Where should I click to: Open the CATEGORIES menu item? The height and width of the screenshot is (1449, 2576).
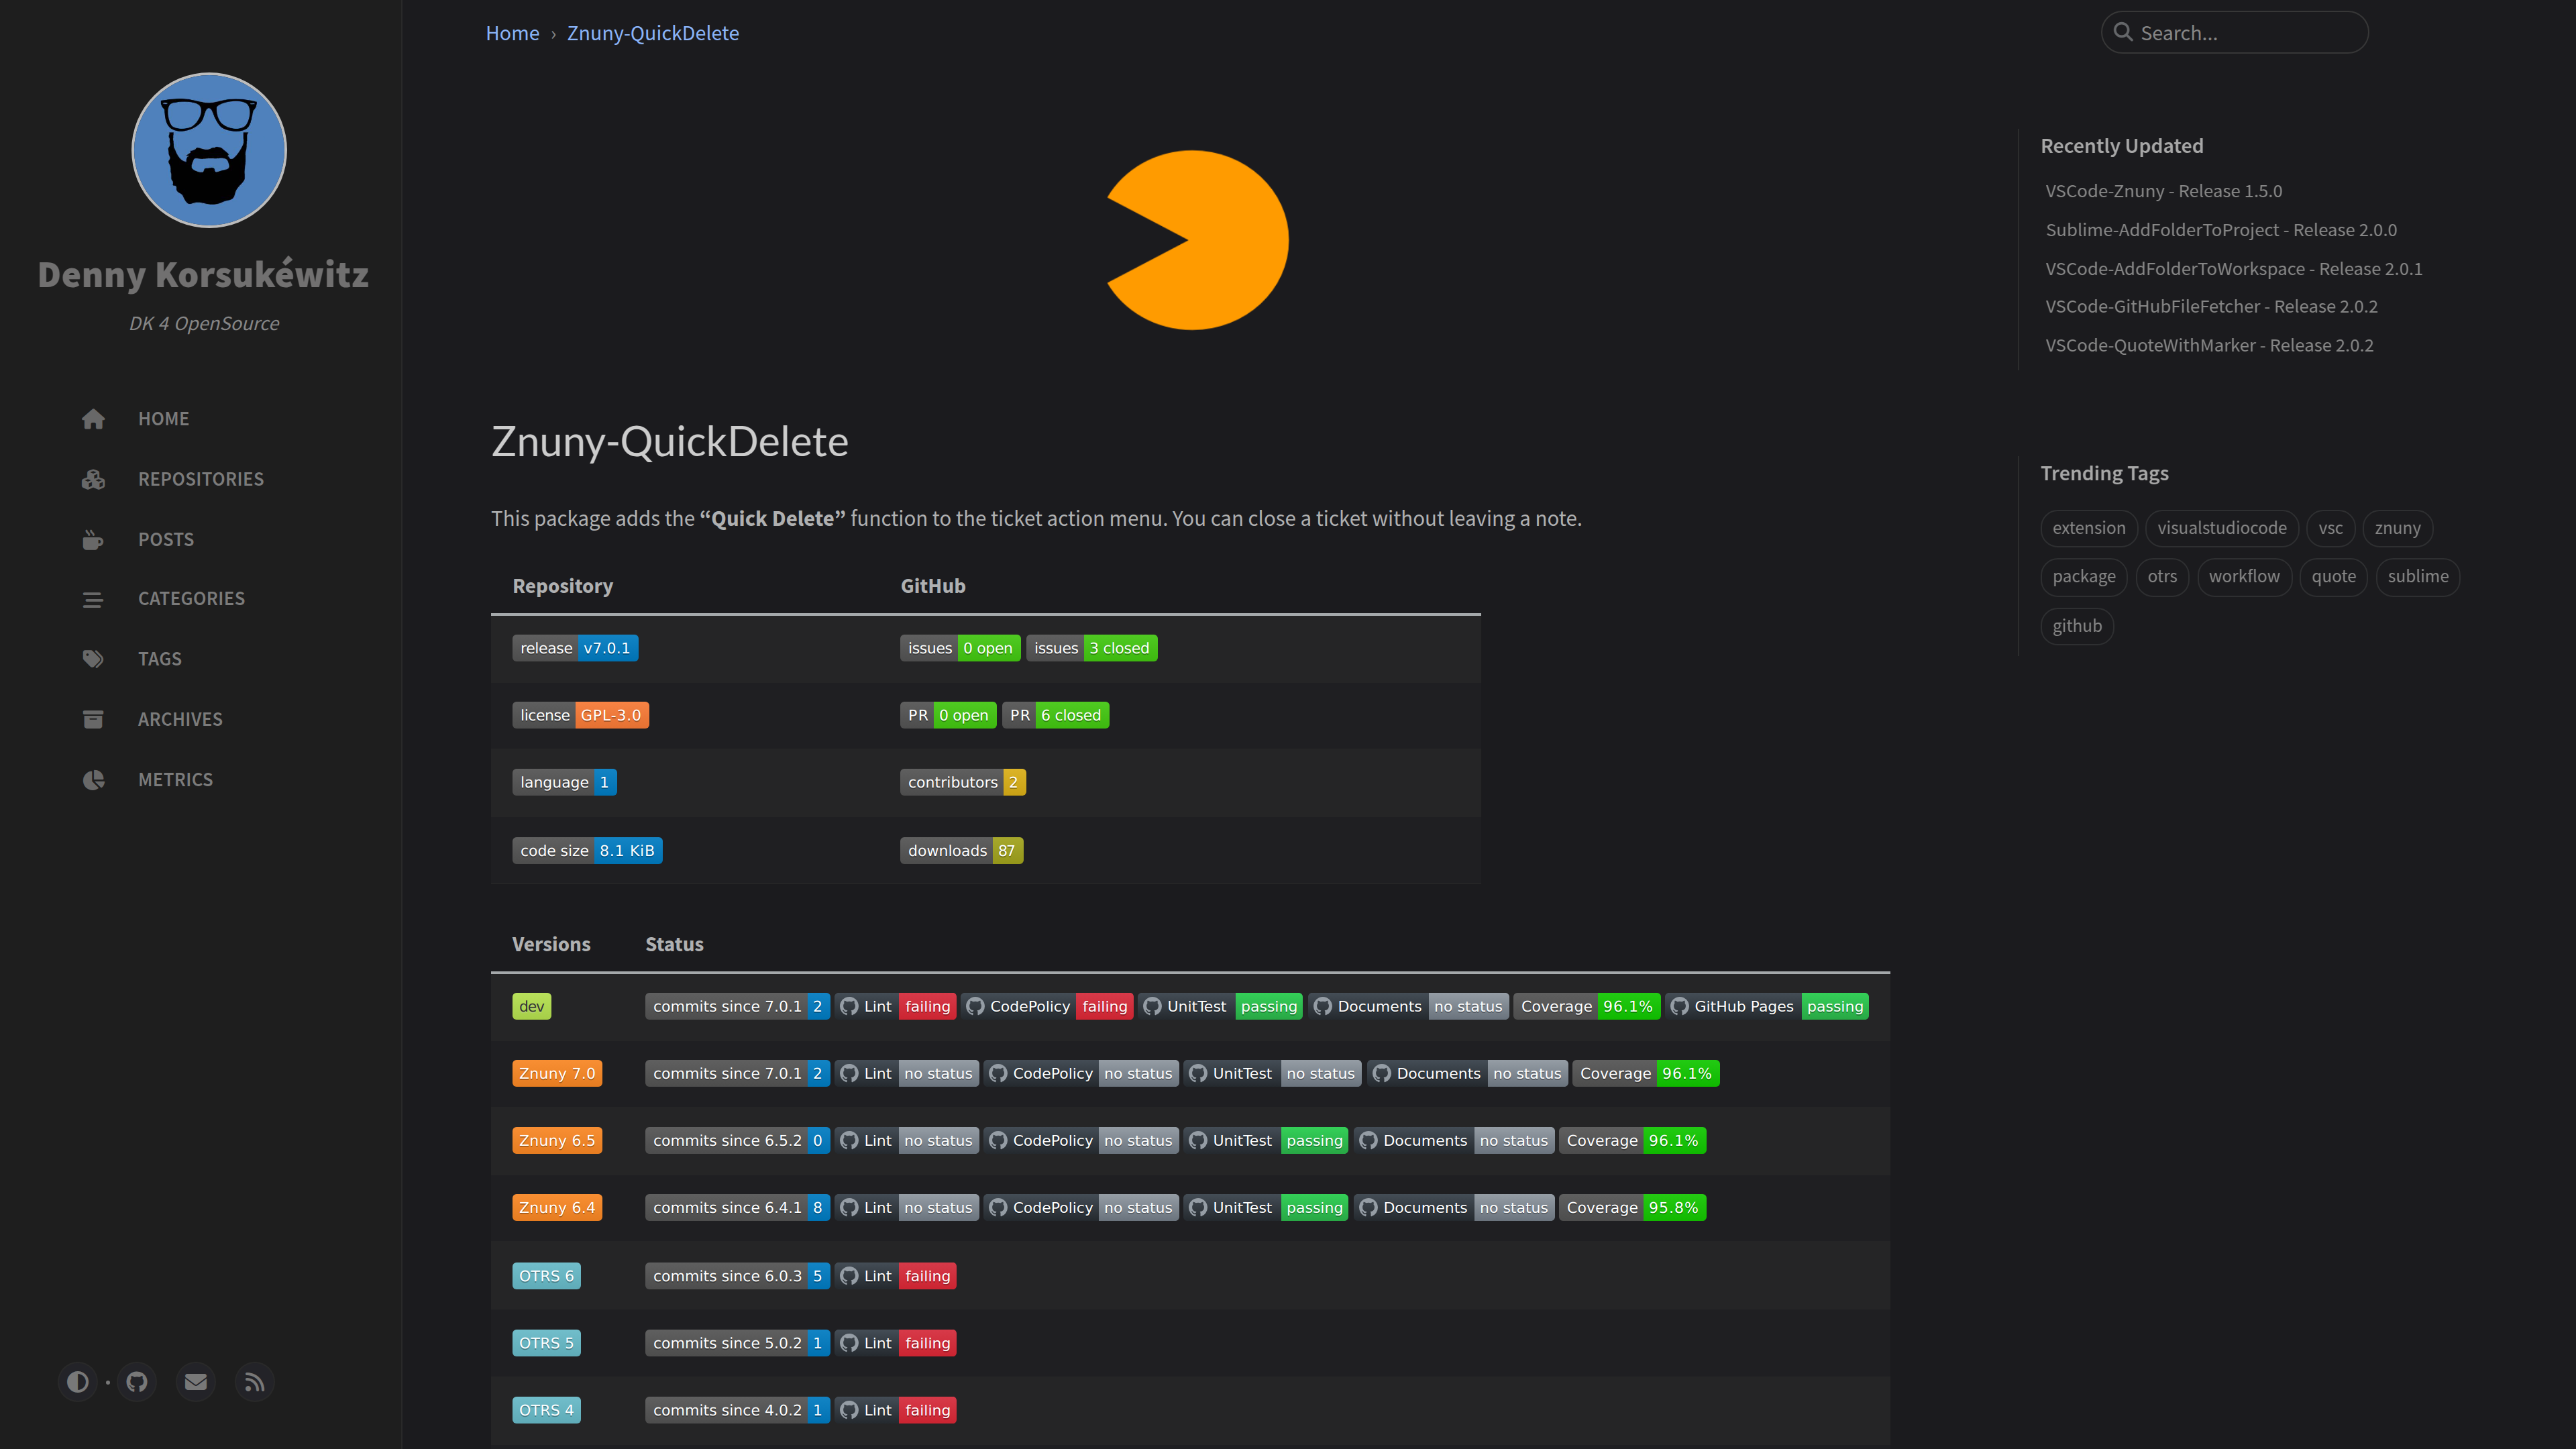191,599
